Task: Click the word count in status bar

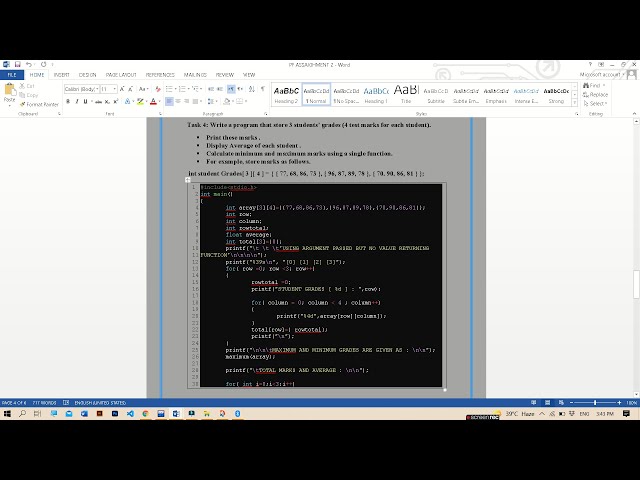Action: tap(44, 402)
